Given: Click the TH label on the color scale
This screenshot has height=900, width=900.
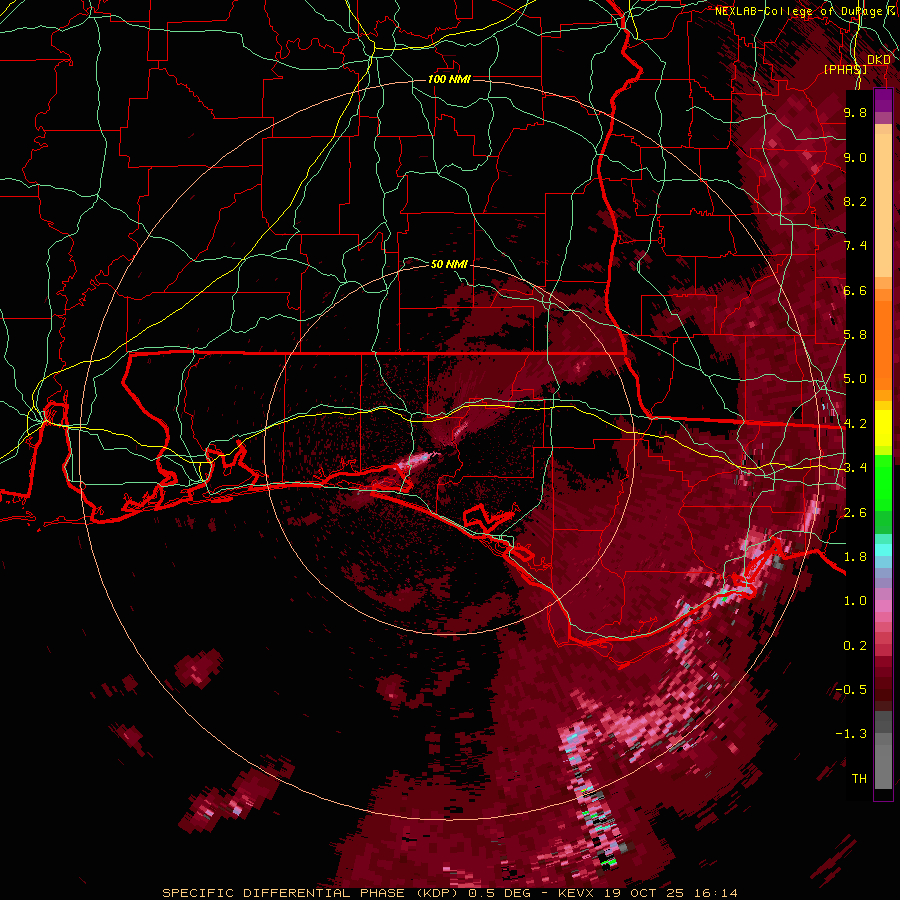Looking at the screenshot, I should [859, 779].
